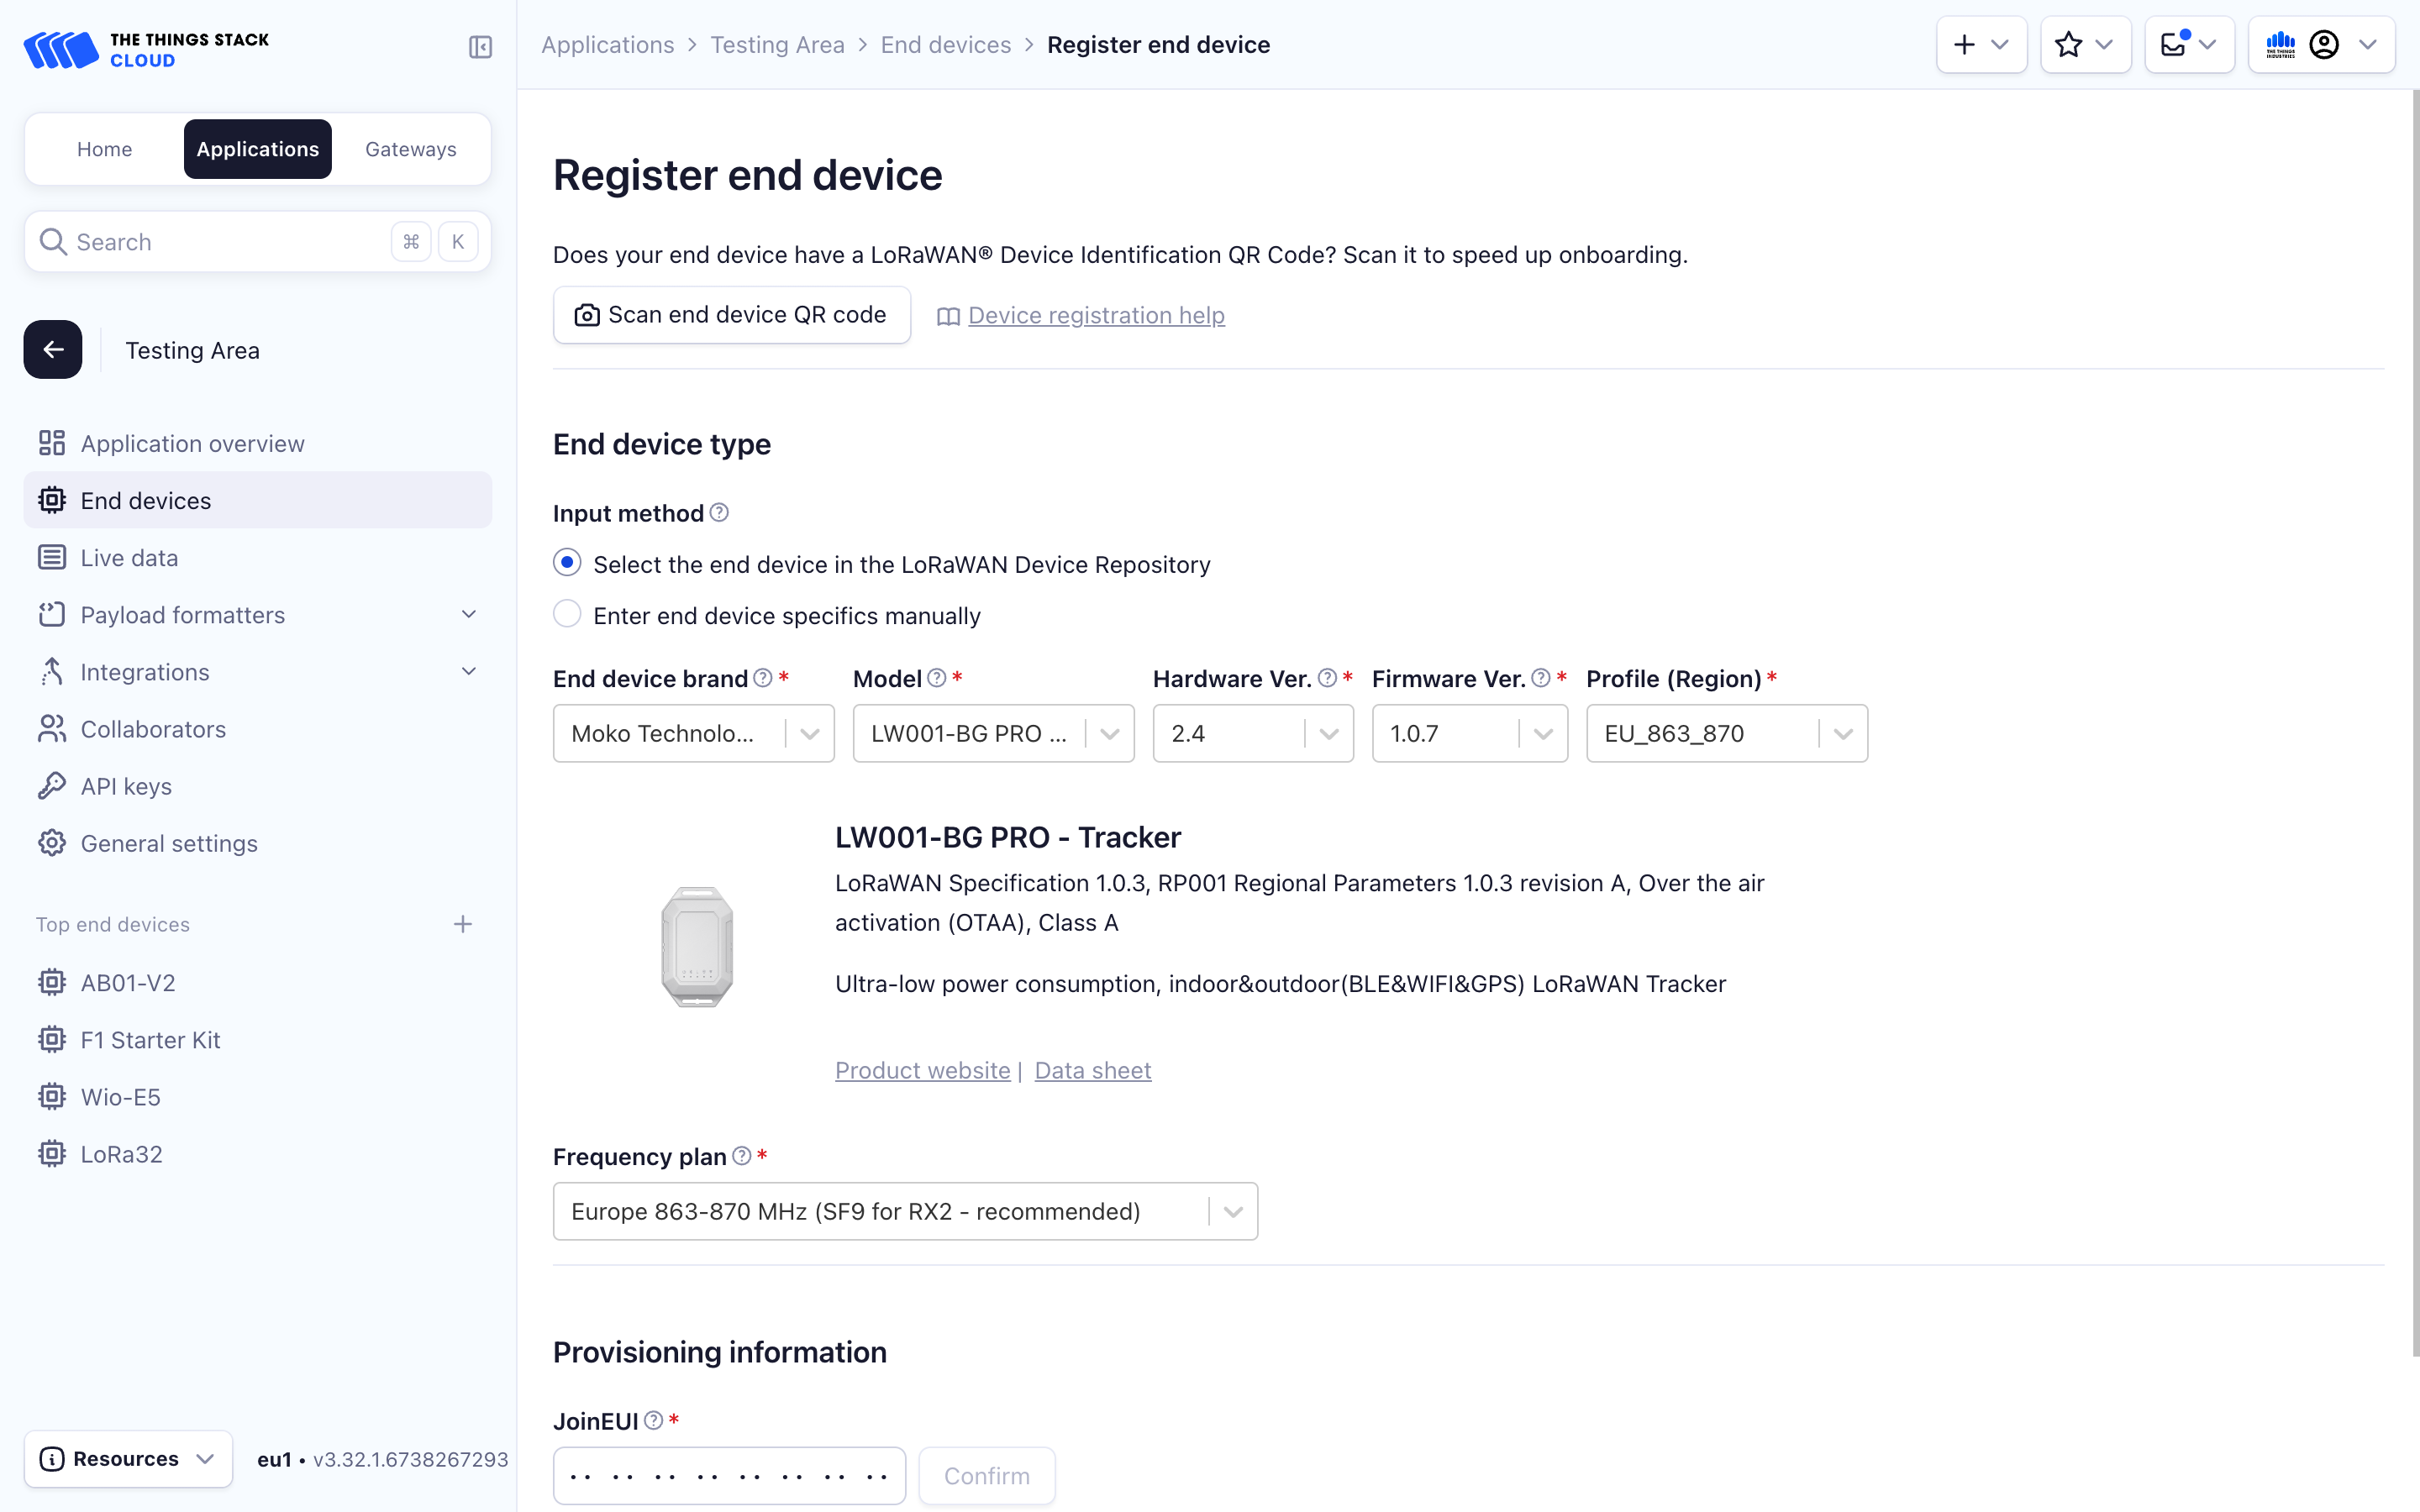The height and width of the screenshot is (1512, 2420).
Task: Add a new top end device
Action: tap(463, 924)
